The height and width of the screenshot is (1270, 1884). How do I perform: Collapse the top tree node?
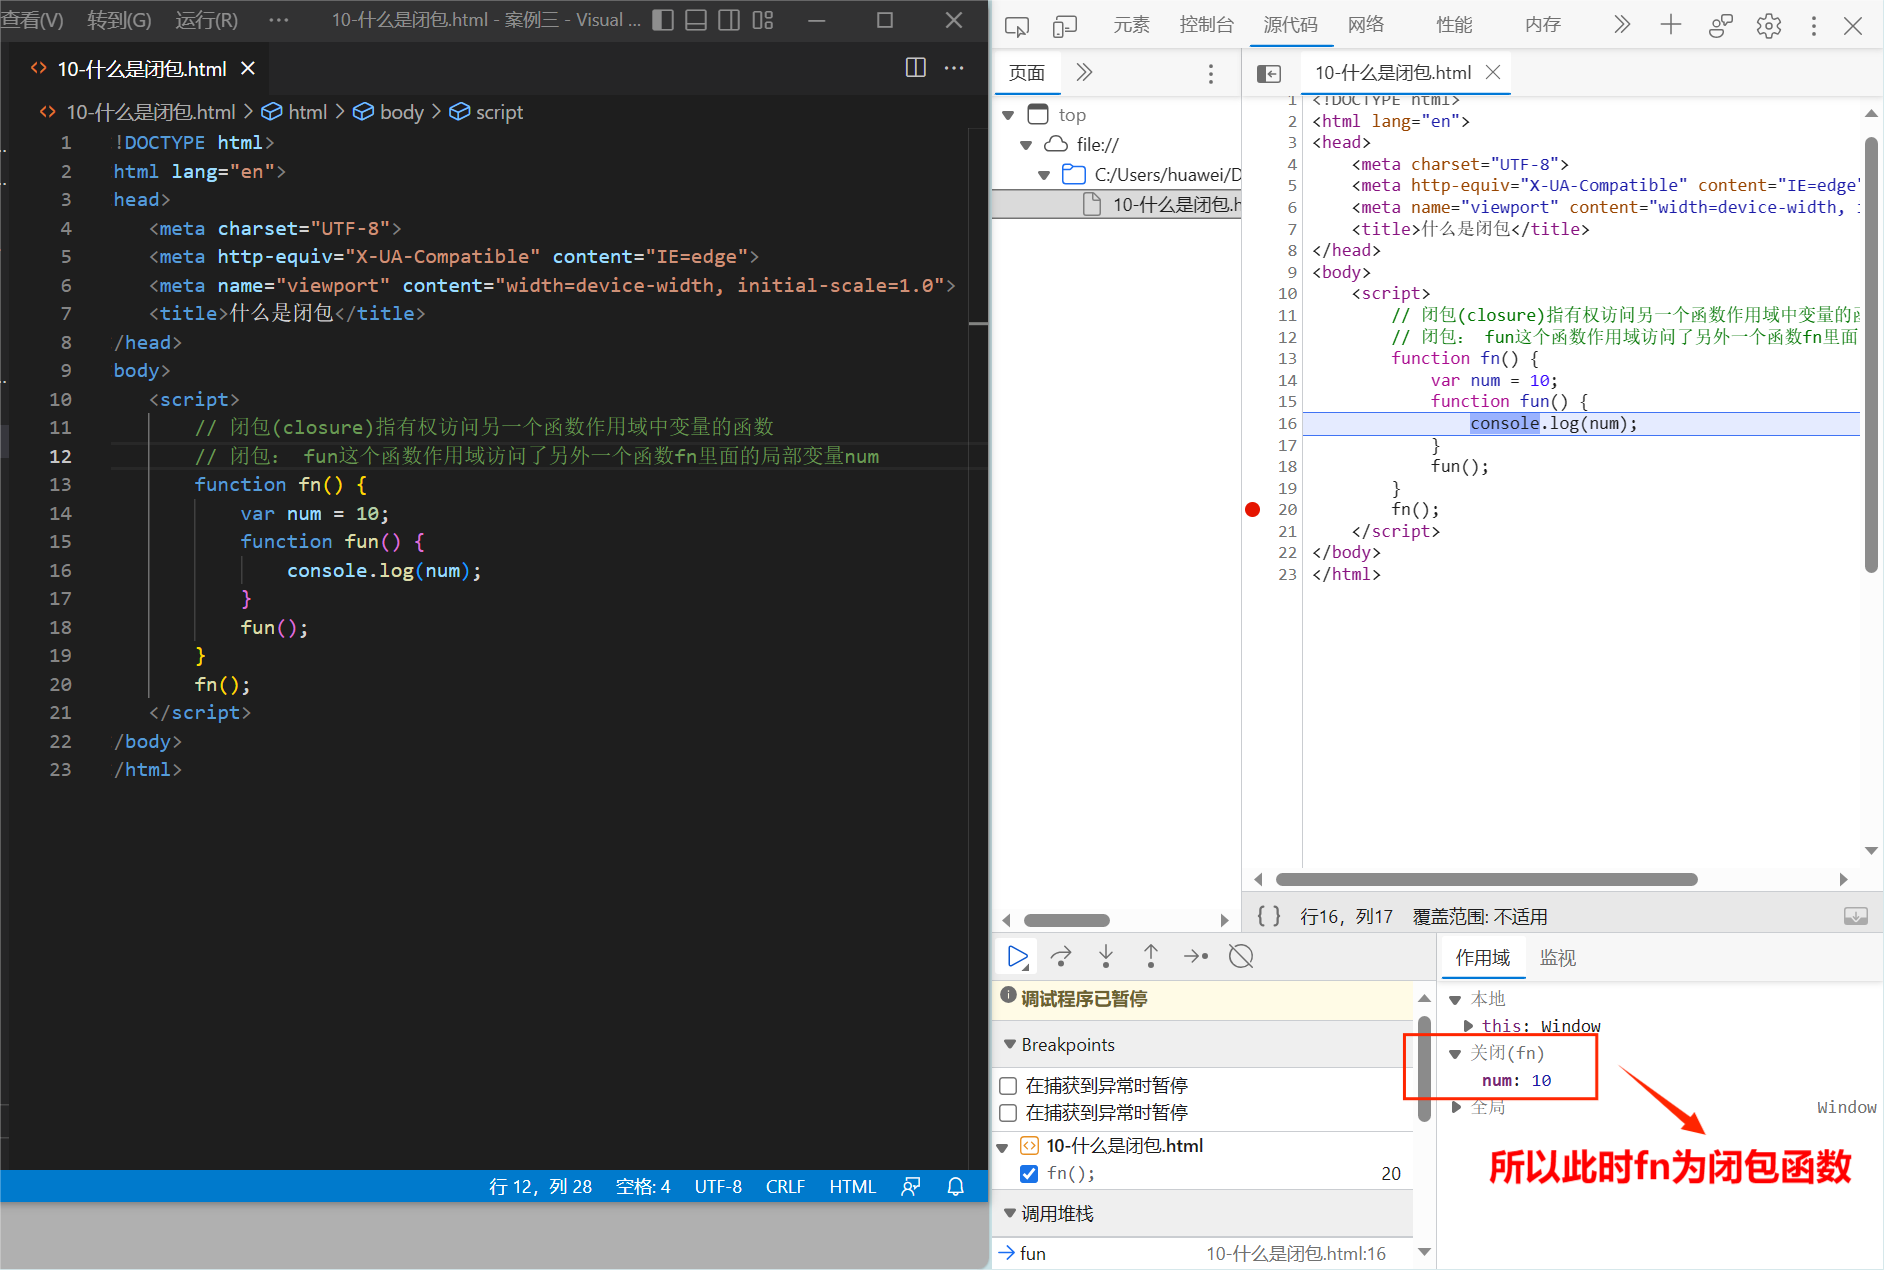(1008, 115)
